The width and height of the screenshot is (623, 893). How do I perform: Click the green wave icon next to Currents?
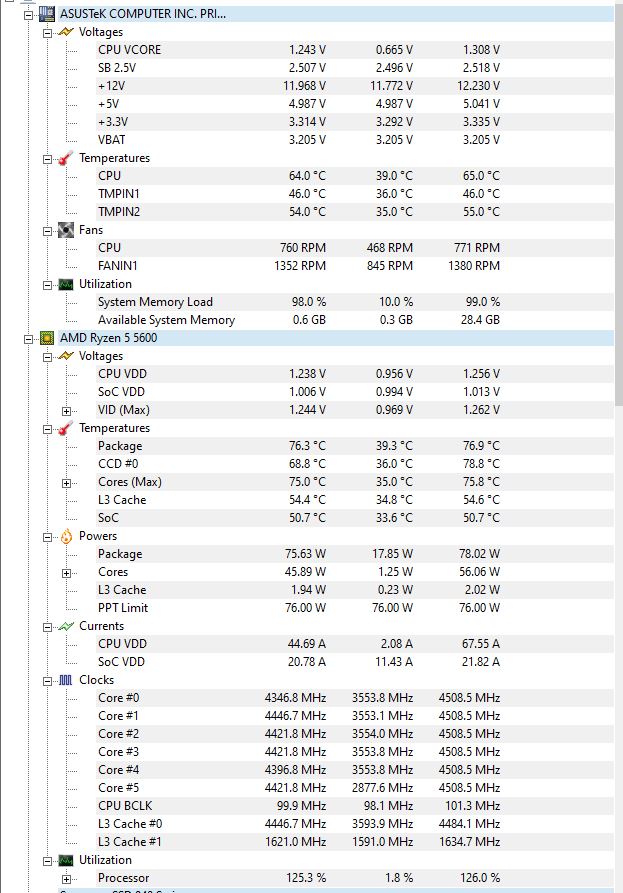click(x=66, y=626)
